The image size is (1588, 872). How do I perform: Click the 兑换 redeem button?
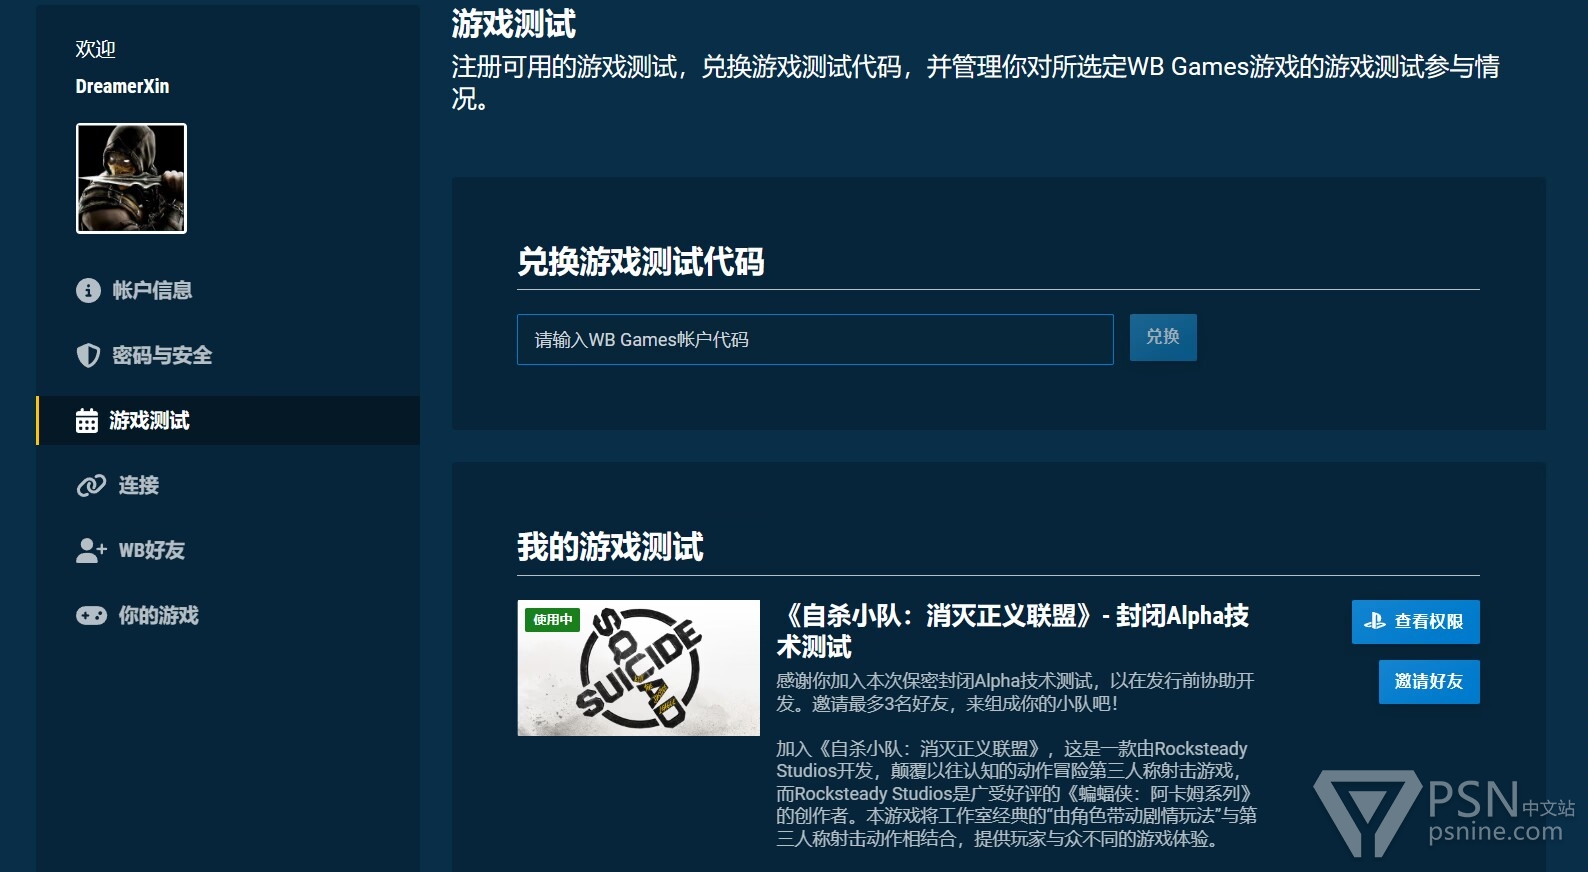pos(1163,337)
